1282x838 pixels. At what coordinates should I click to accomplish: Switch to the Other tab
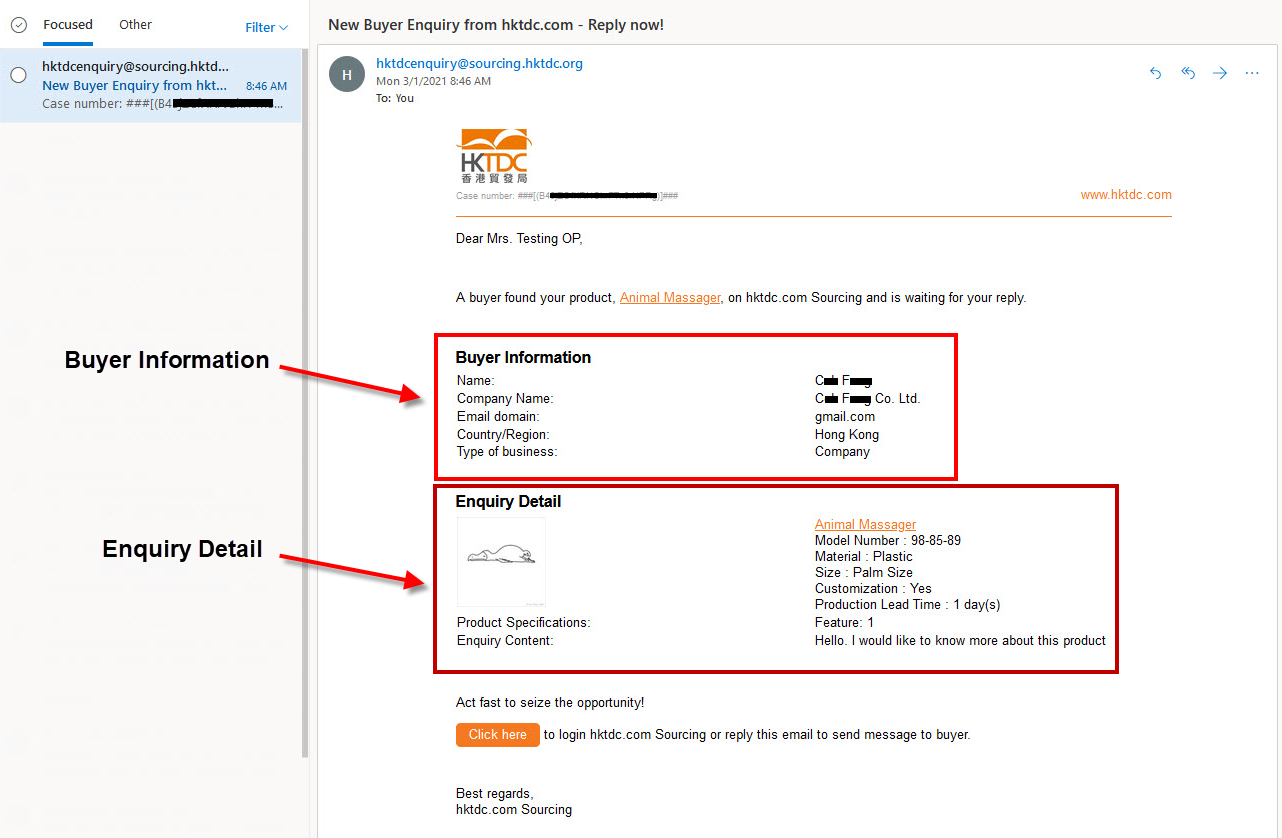tap(136, 24)
